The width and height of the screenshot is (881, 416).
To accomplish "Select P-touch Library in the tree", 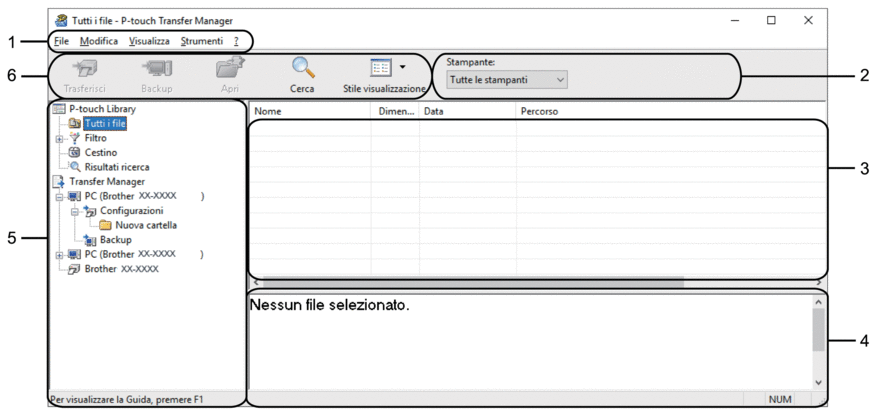I will tap(102, 108).
